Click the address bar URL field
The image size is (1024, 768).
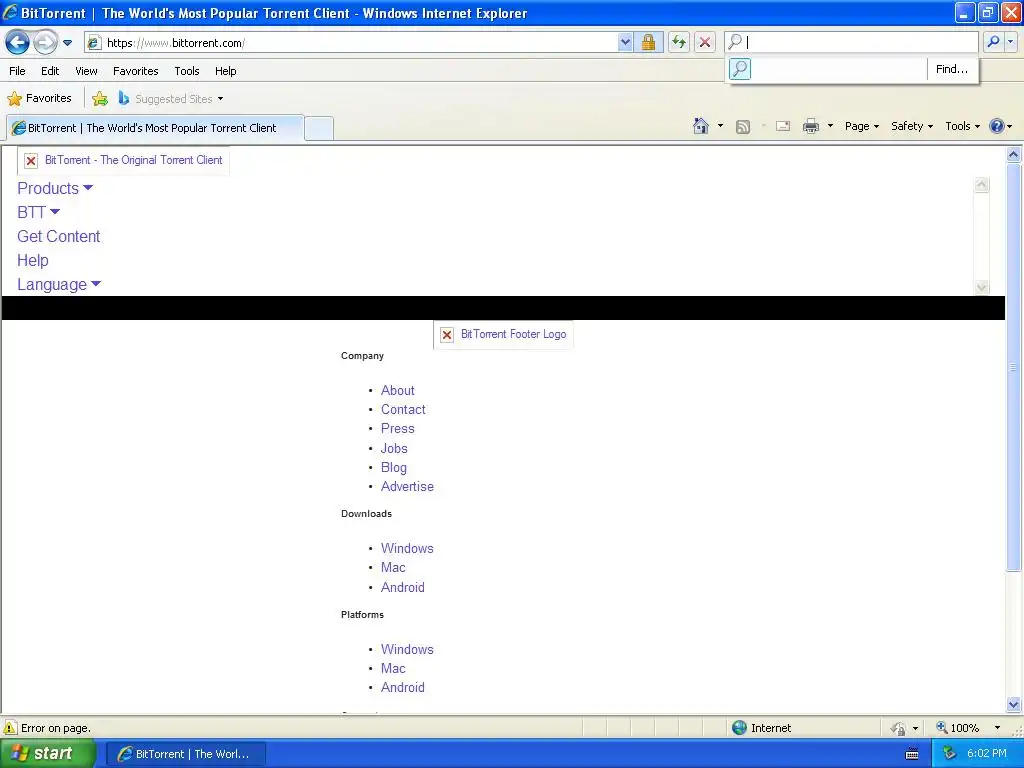pos(351,43)
